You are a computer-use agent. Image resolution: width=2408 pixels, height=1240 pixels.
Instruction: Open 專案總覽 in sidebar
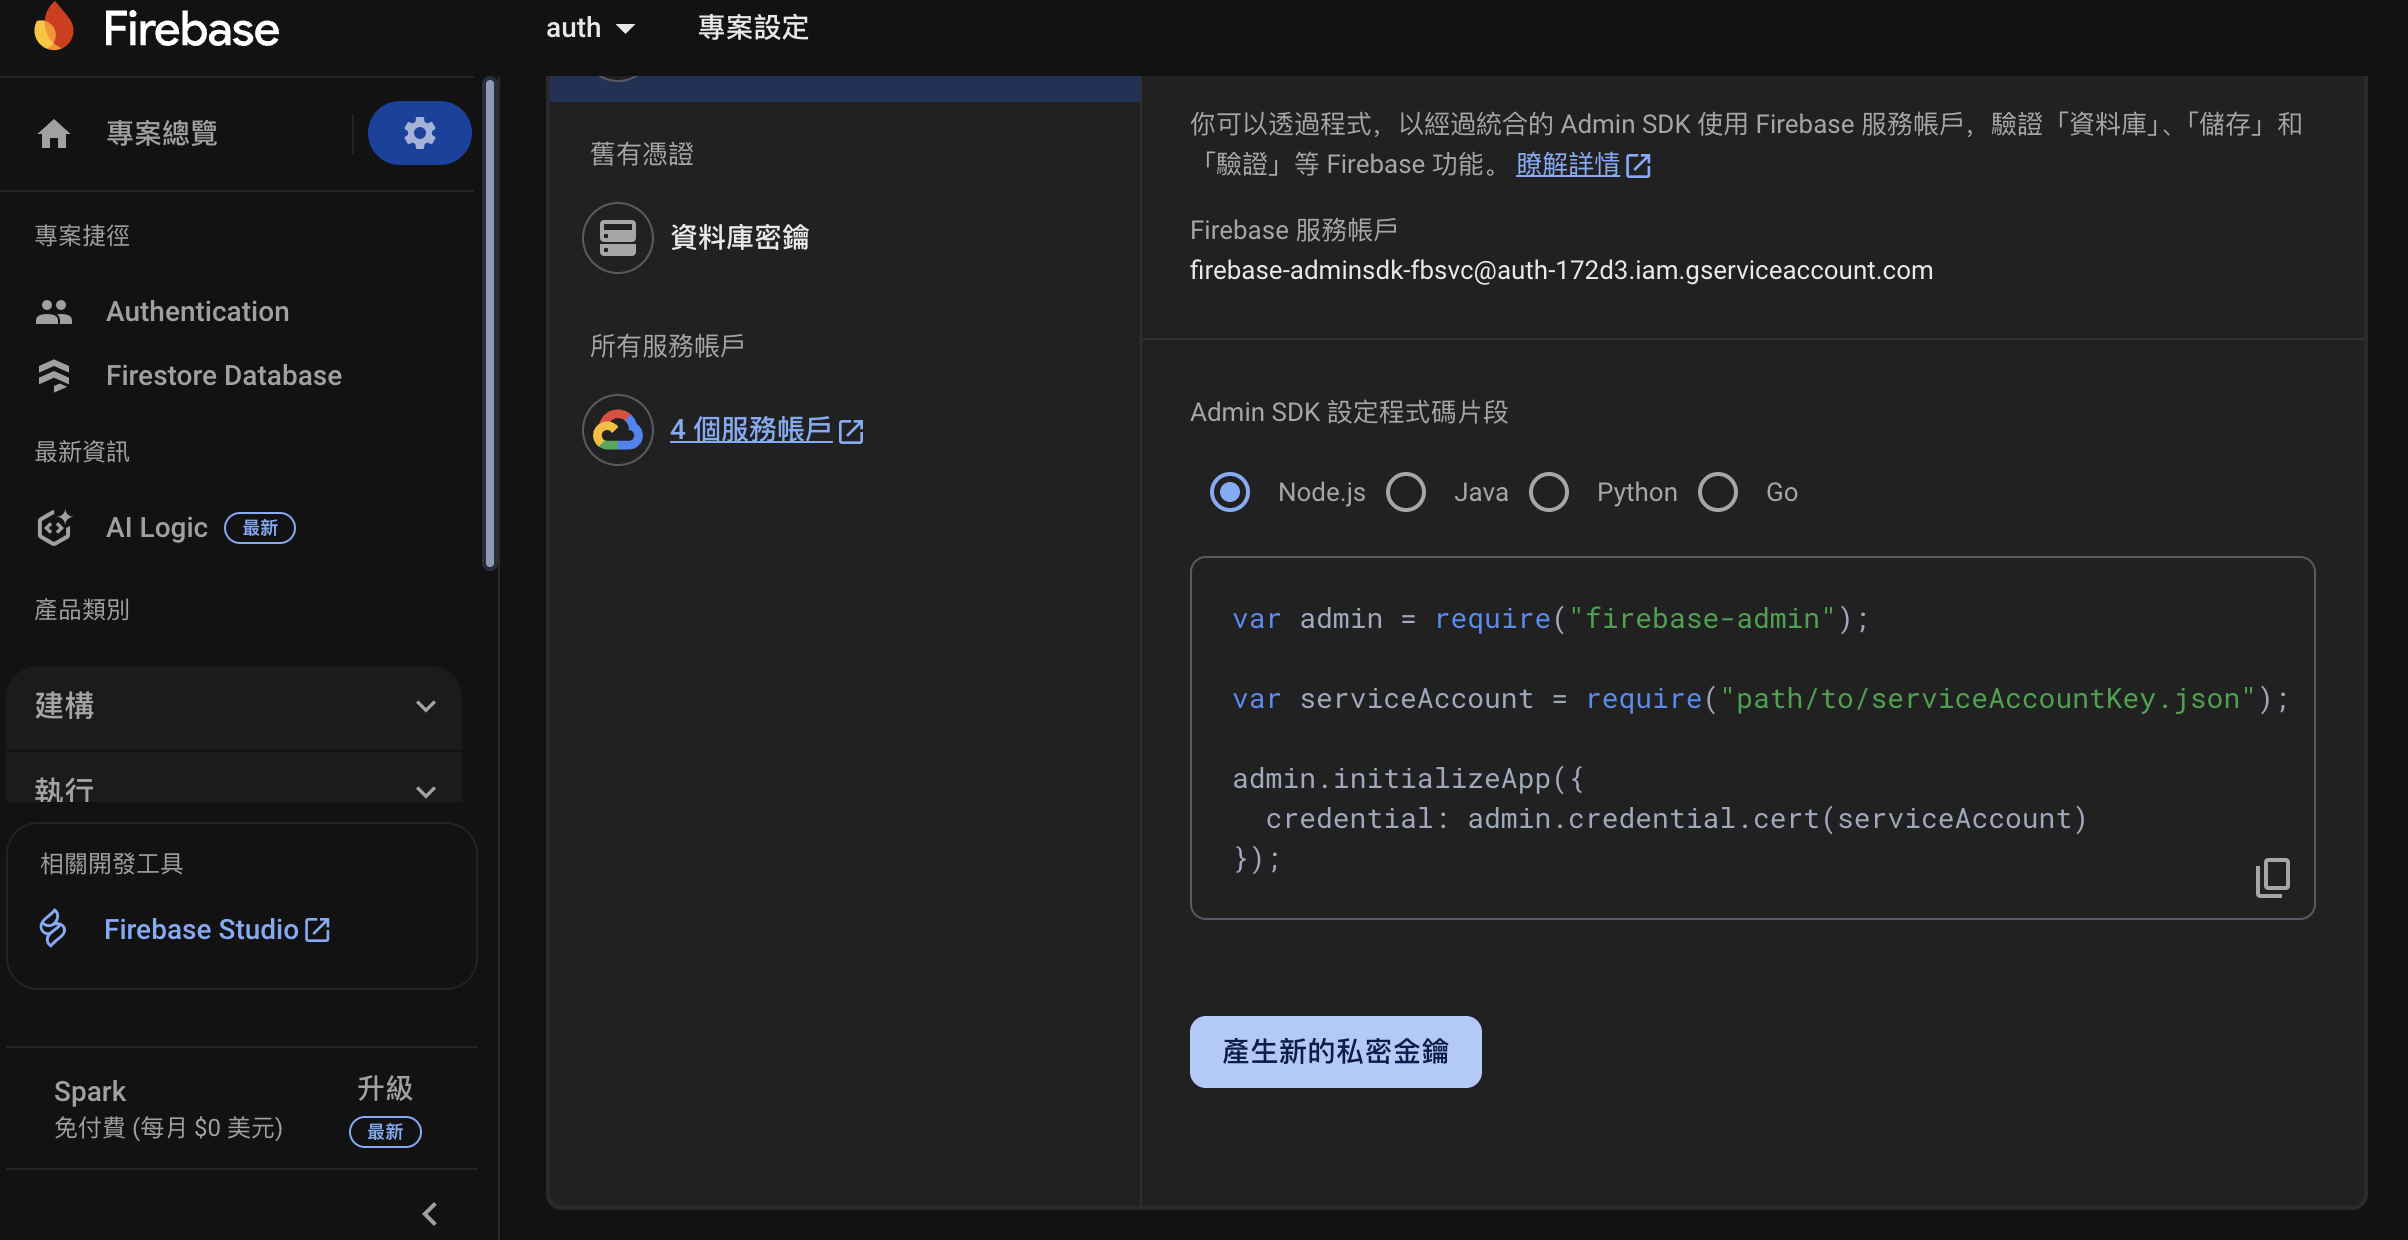pos(162,133)
